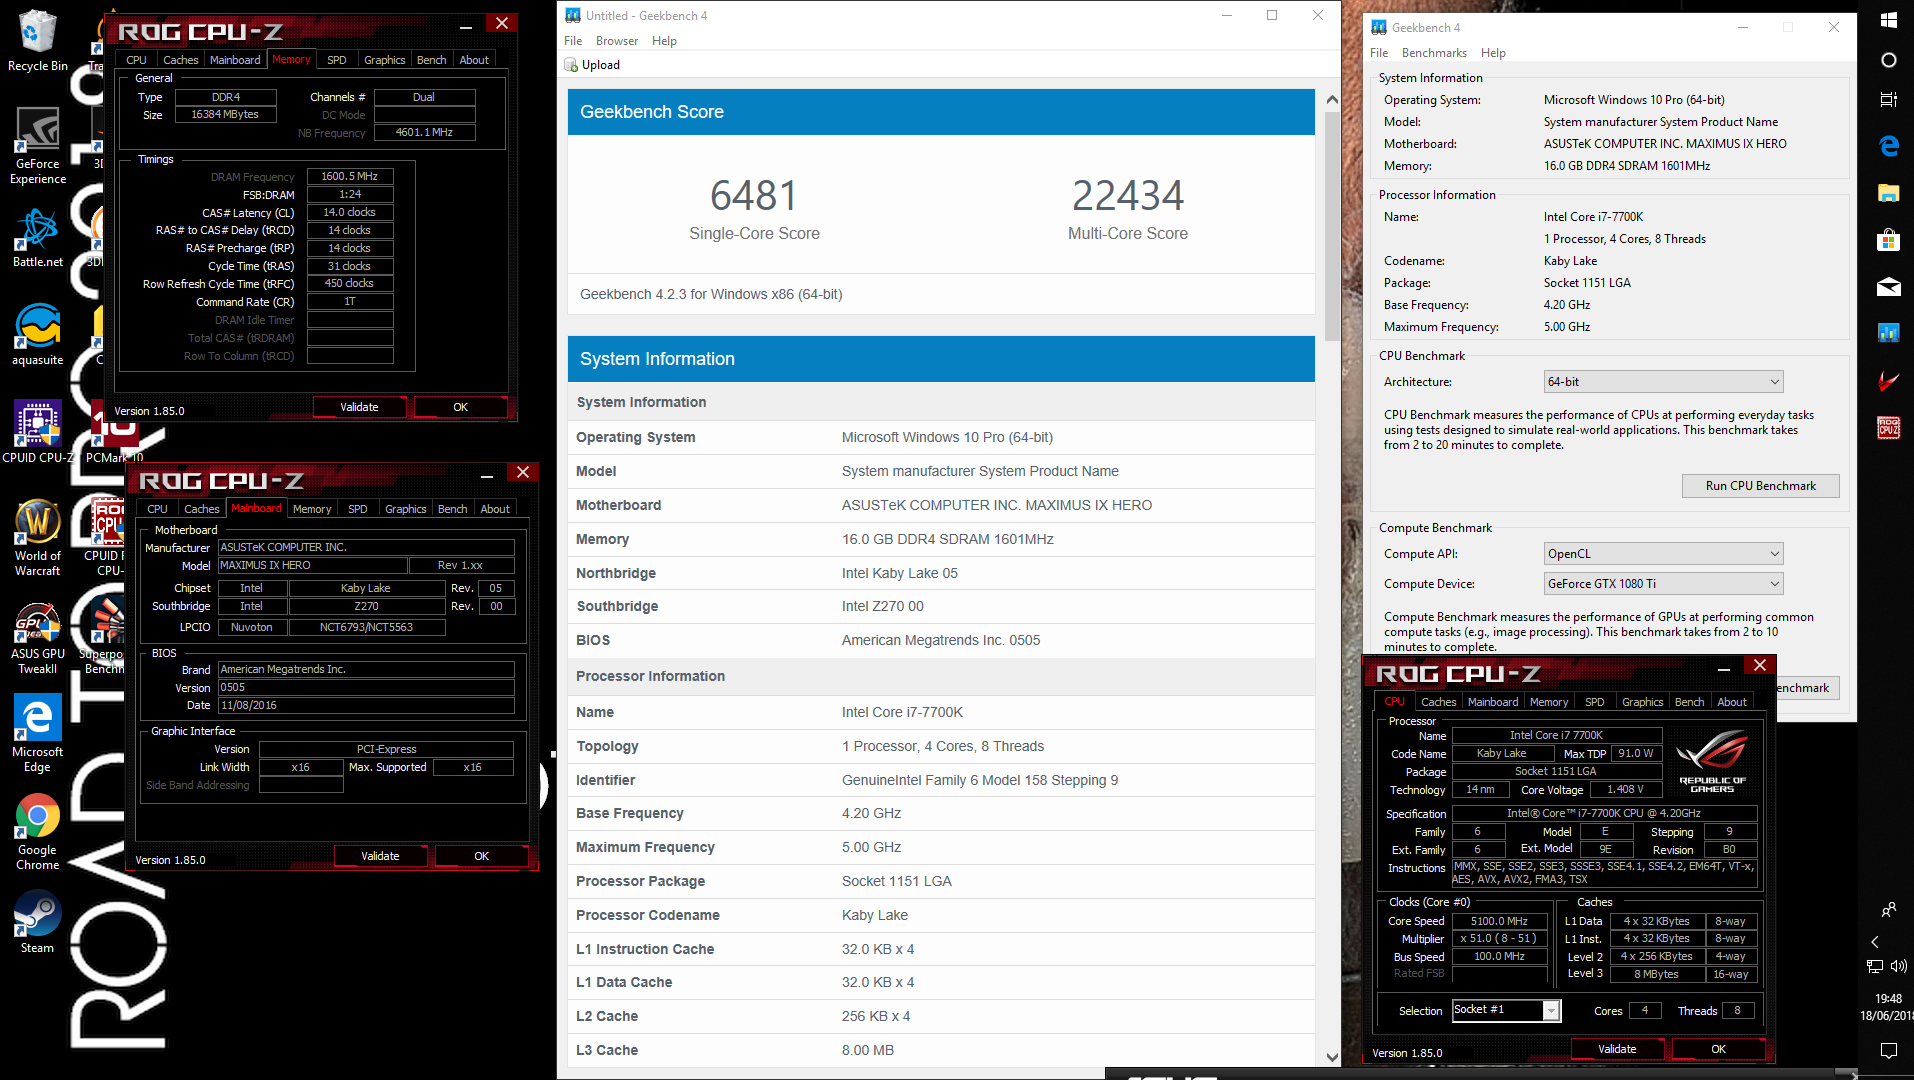
Task: Open Cortana circle on taskbar
Action: click(x=1888, y=60)
